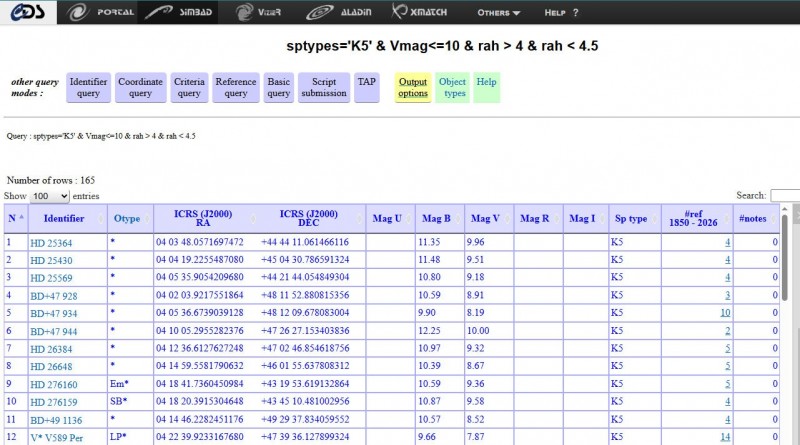Screen dimensions: 800x445
Task: Open the Portal service
Action: [x=100, y=12]
